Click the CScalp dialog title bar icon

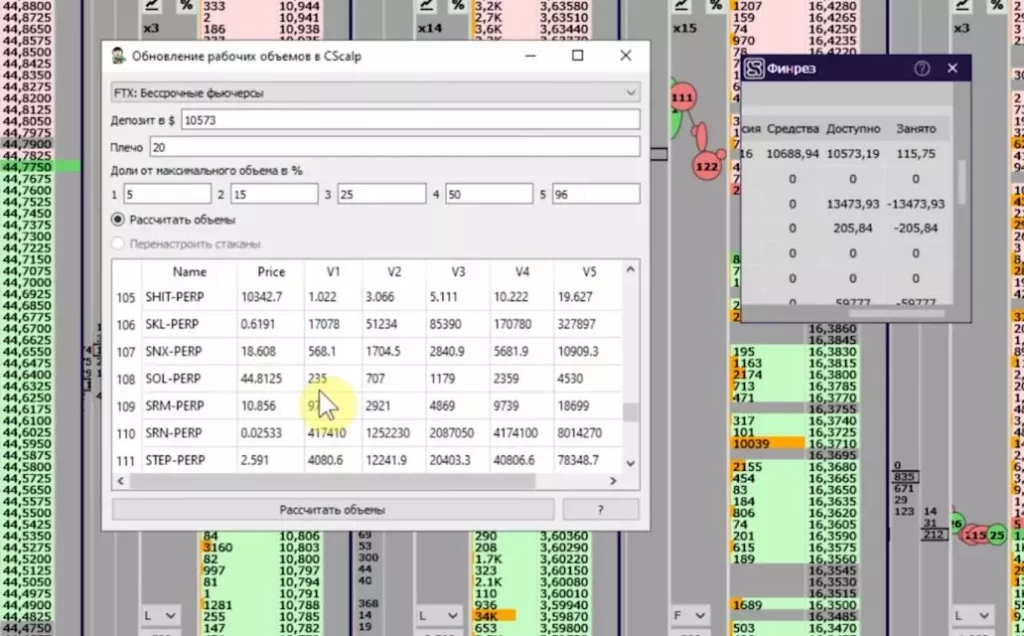[118, 56]
